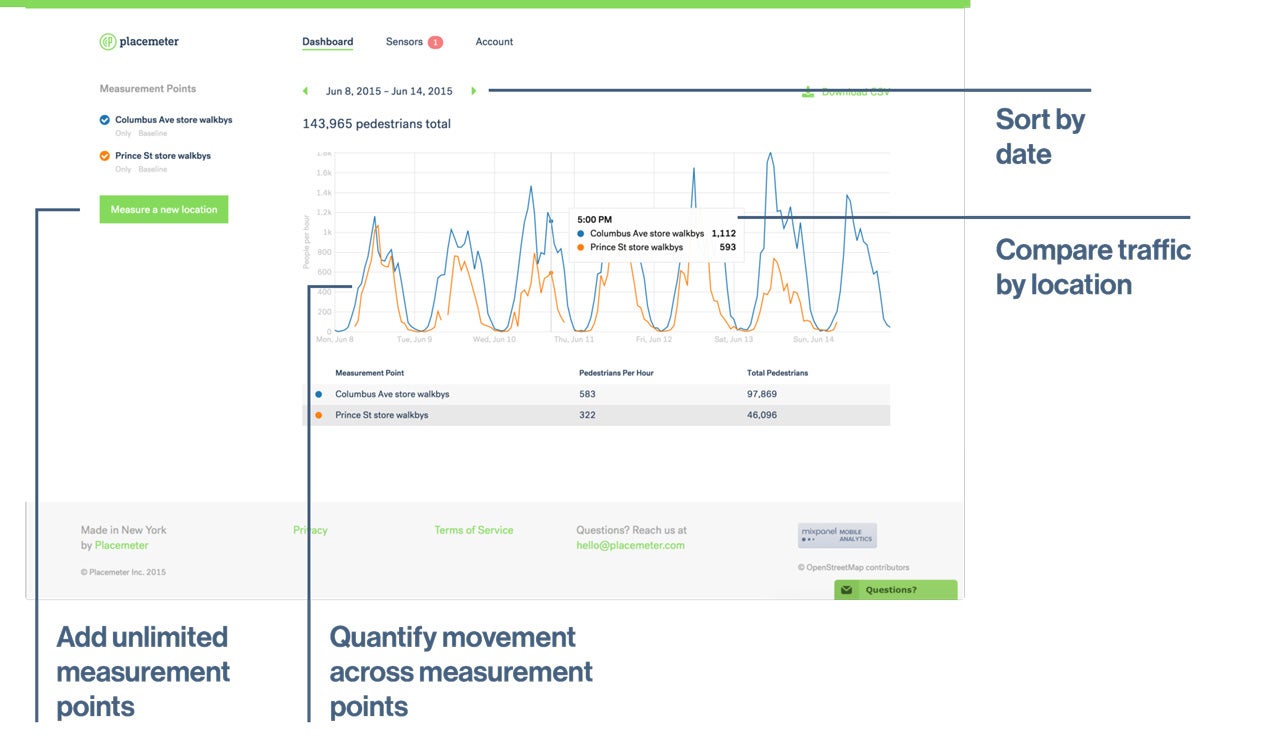Click Measure a new location button
Viewport: 1280px width, 743px height.
(x=164, y=210)
